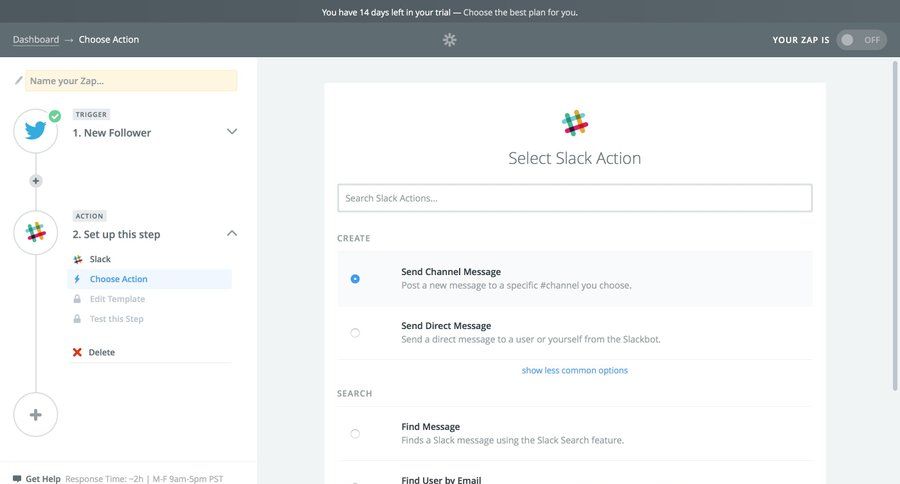Click the Name your Zap field
900x484 pixels.
(131, 80)
